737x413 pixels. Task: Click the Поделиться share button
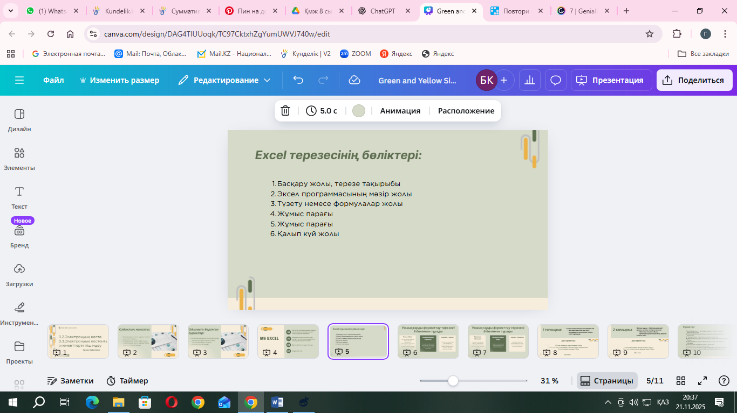(x=694, y=80)
